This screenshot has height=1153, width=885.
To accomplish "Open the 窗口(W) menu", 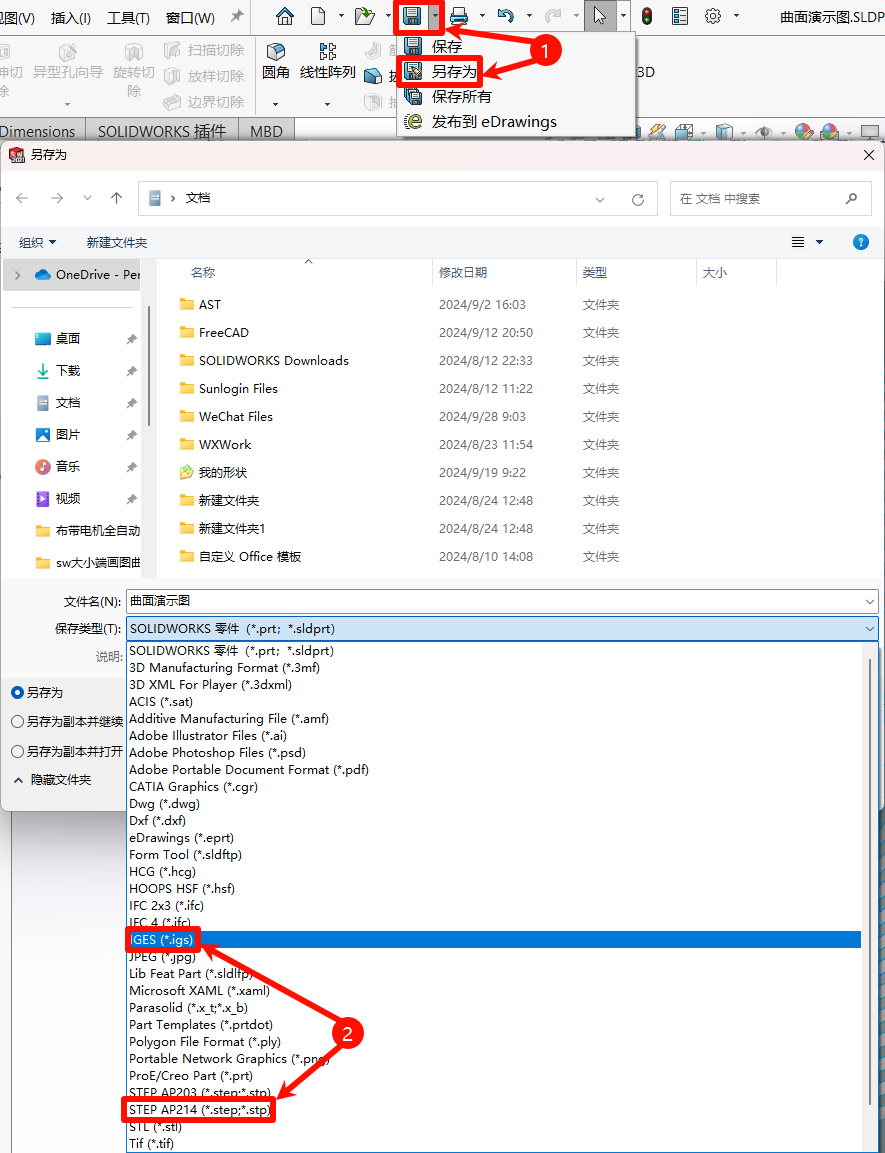I will click(190, 18).
